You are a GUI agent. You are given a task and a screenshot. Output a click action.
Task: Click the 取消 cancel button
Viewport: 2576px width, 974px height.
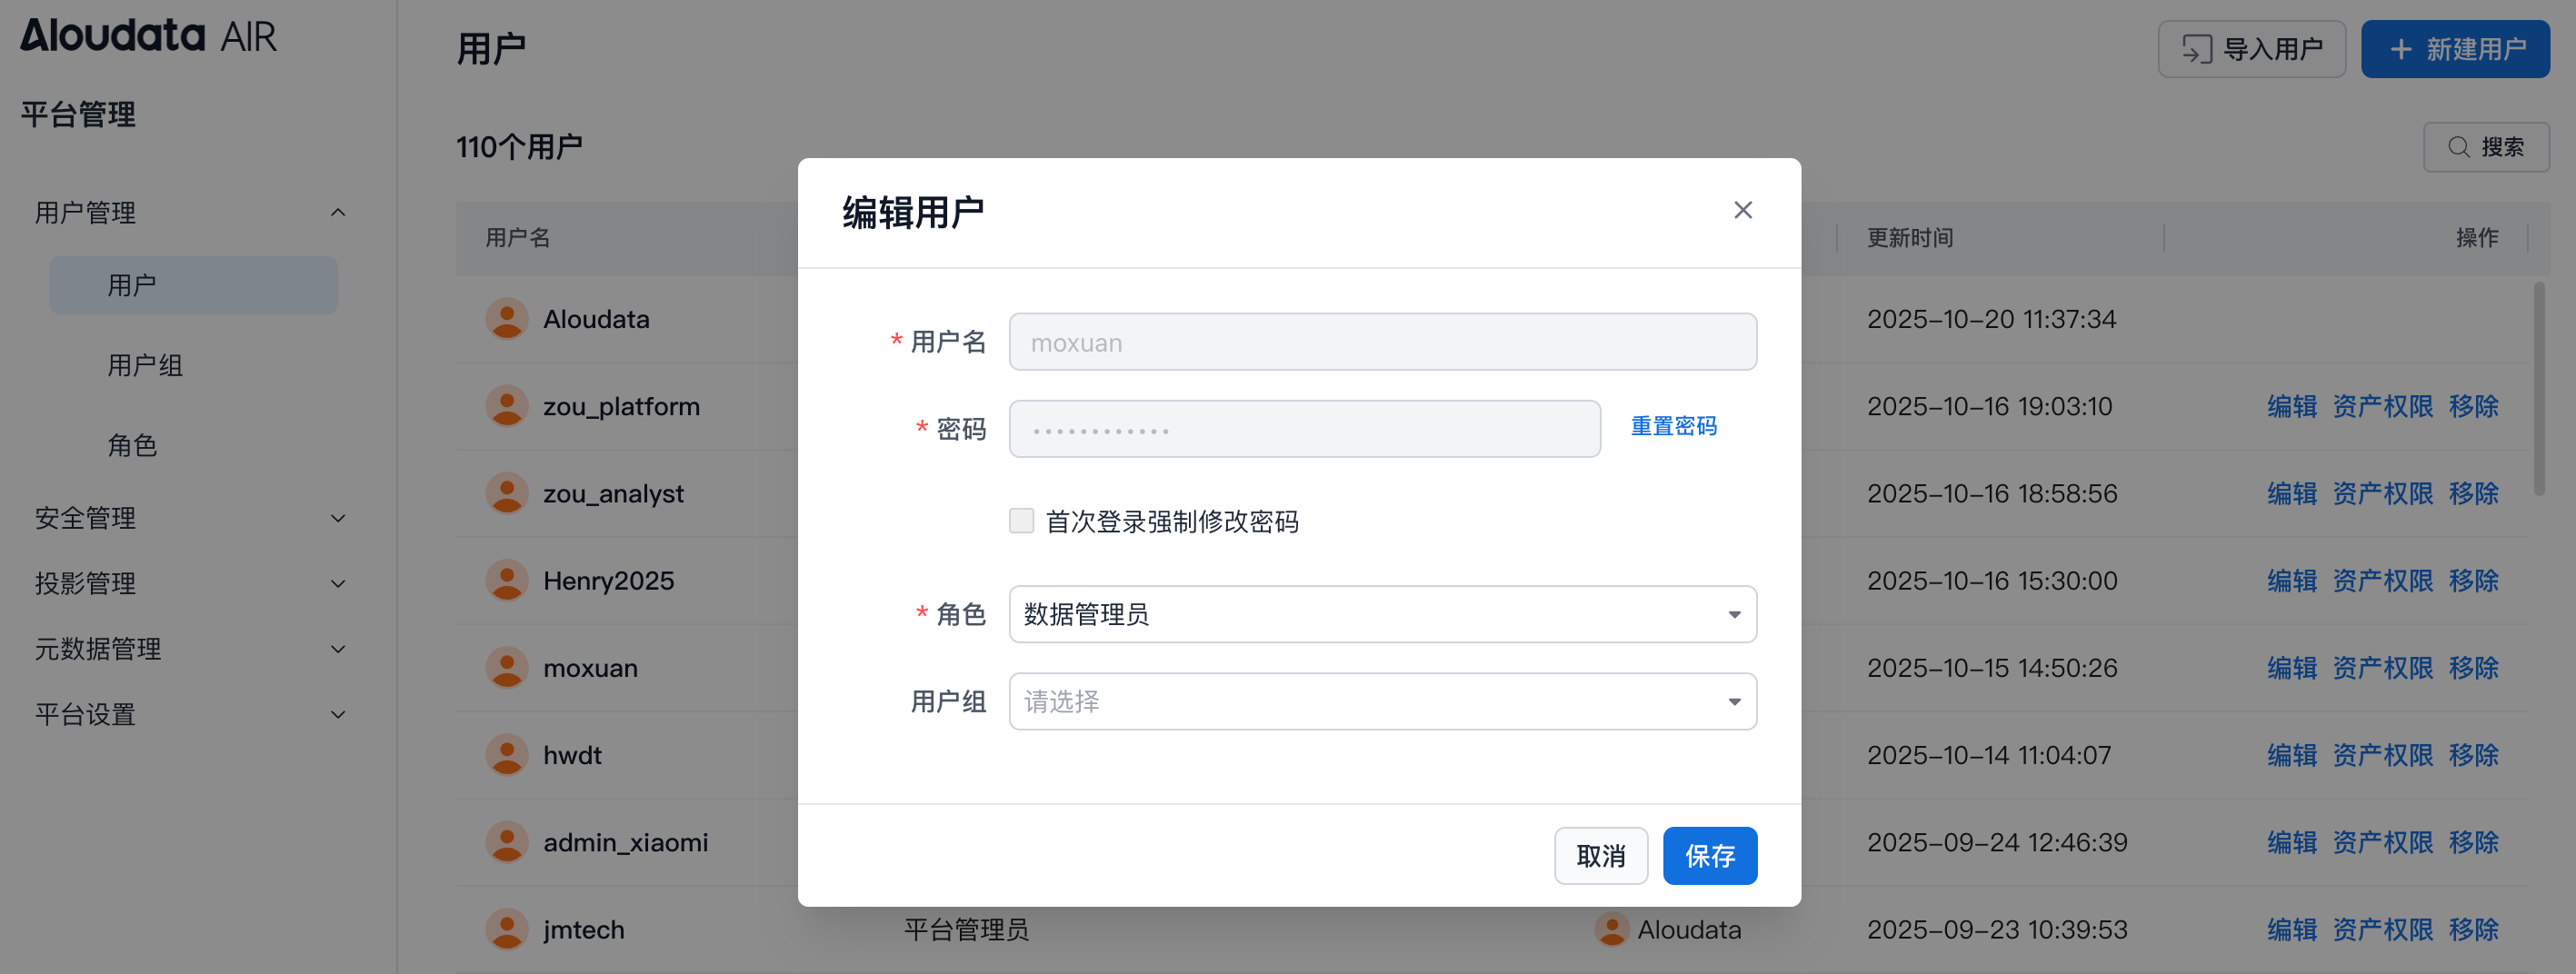pos(1600,856)
